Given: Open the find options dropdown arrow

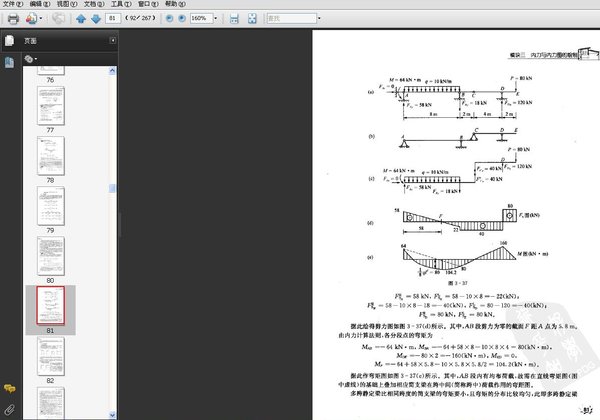Looking at the screenshot, I should point(320,18).
